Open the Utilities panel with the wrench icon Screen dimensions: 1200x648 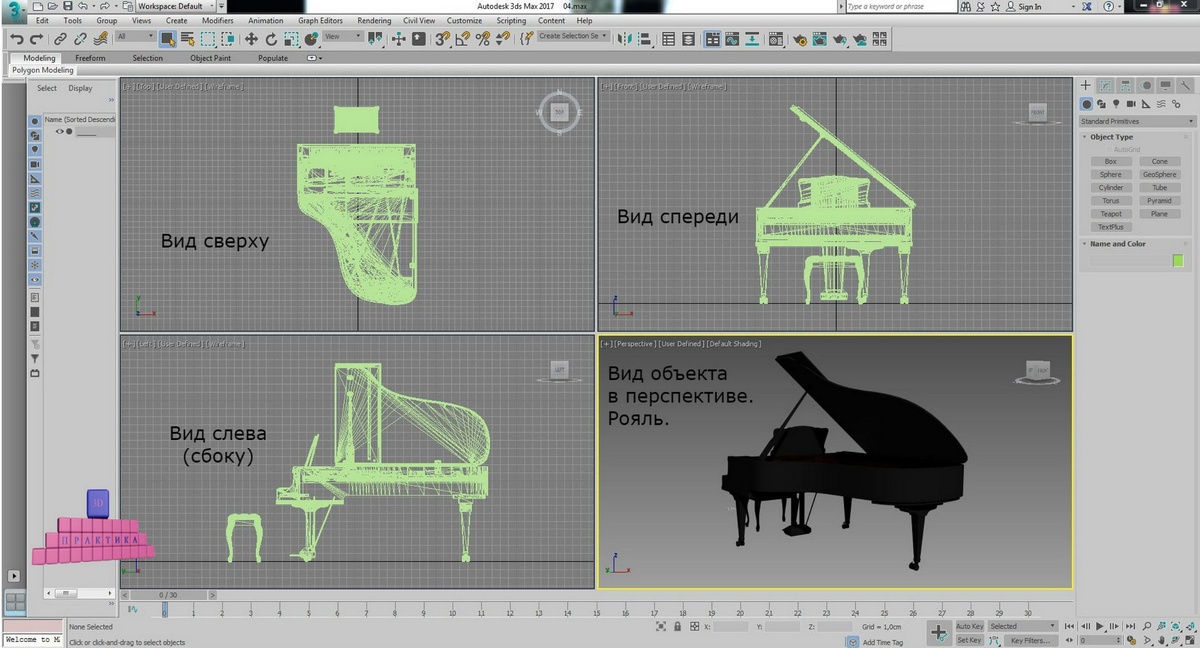click(x=1184, y=86)
